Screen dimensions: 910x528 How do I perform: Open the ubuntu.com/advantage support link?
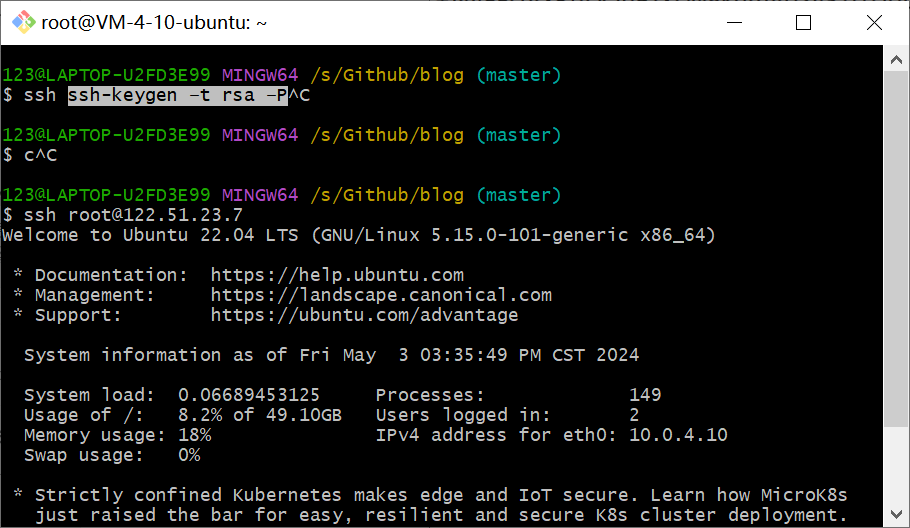pos(364,315)
